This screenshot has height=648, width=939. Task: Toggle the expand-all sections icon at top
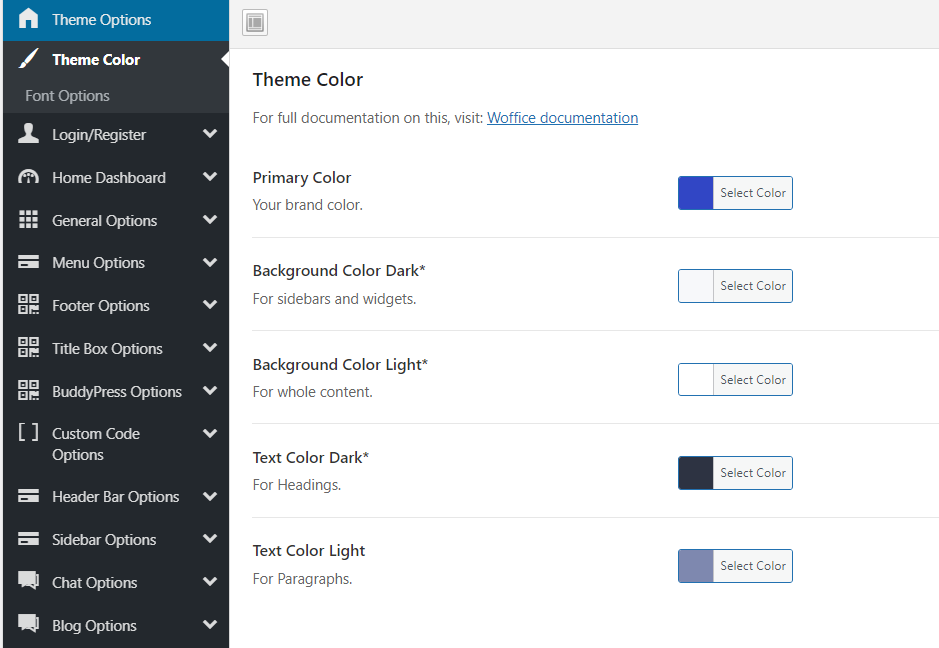255,23
